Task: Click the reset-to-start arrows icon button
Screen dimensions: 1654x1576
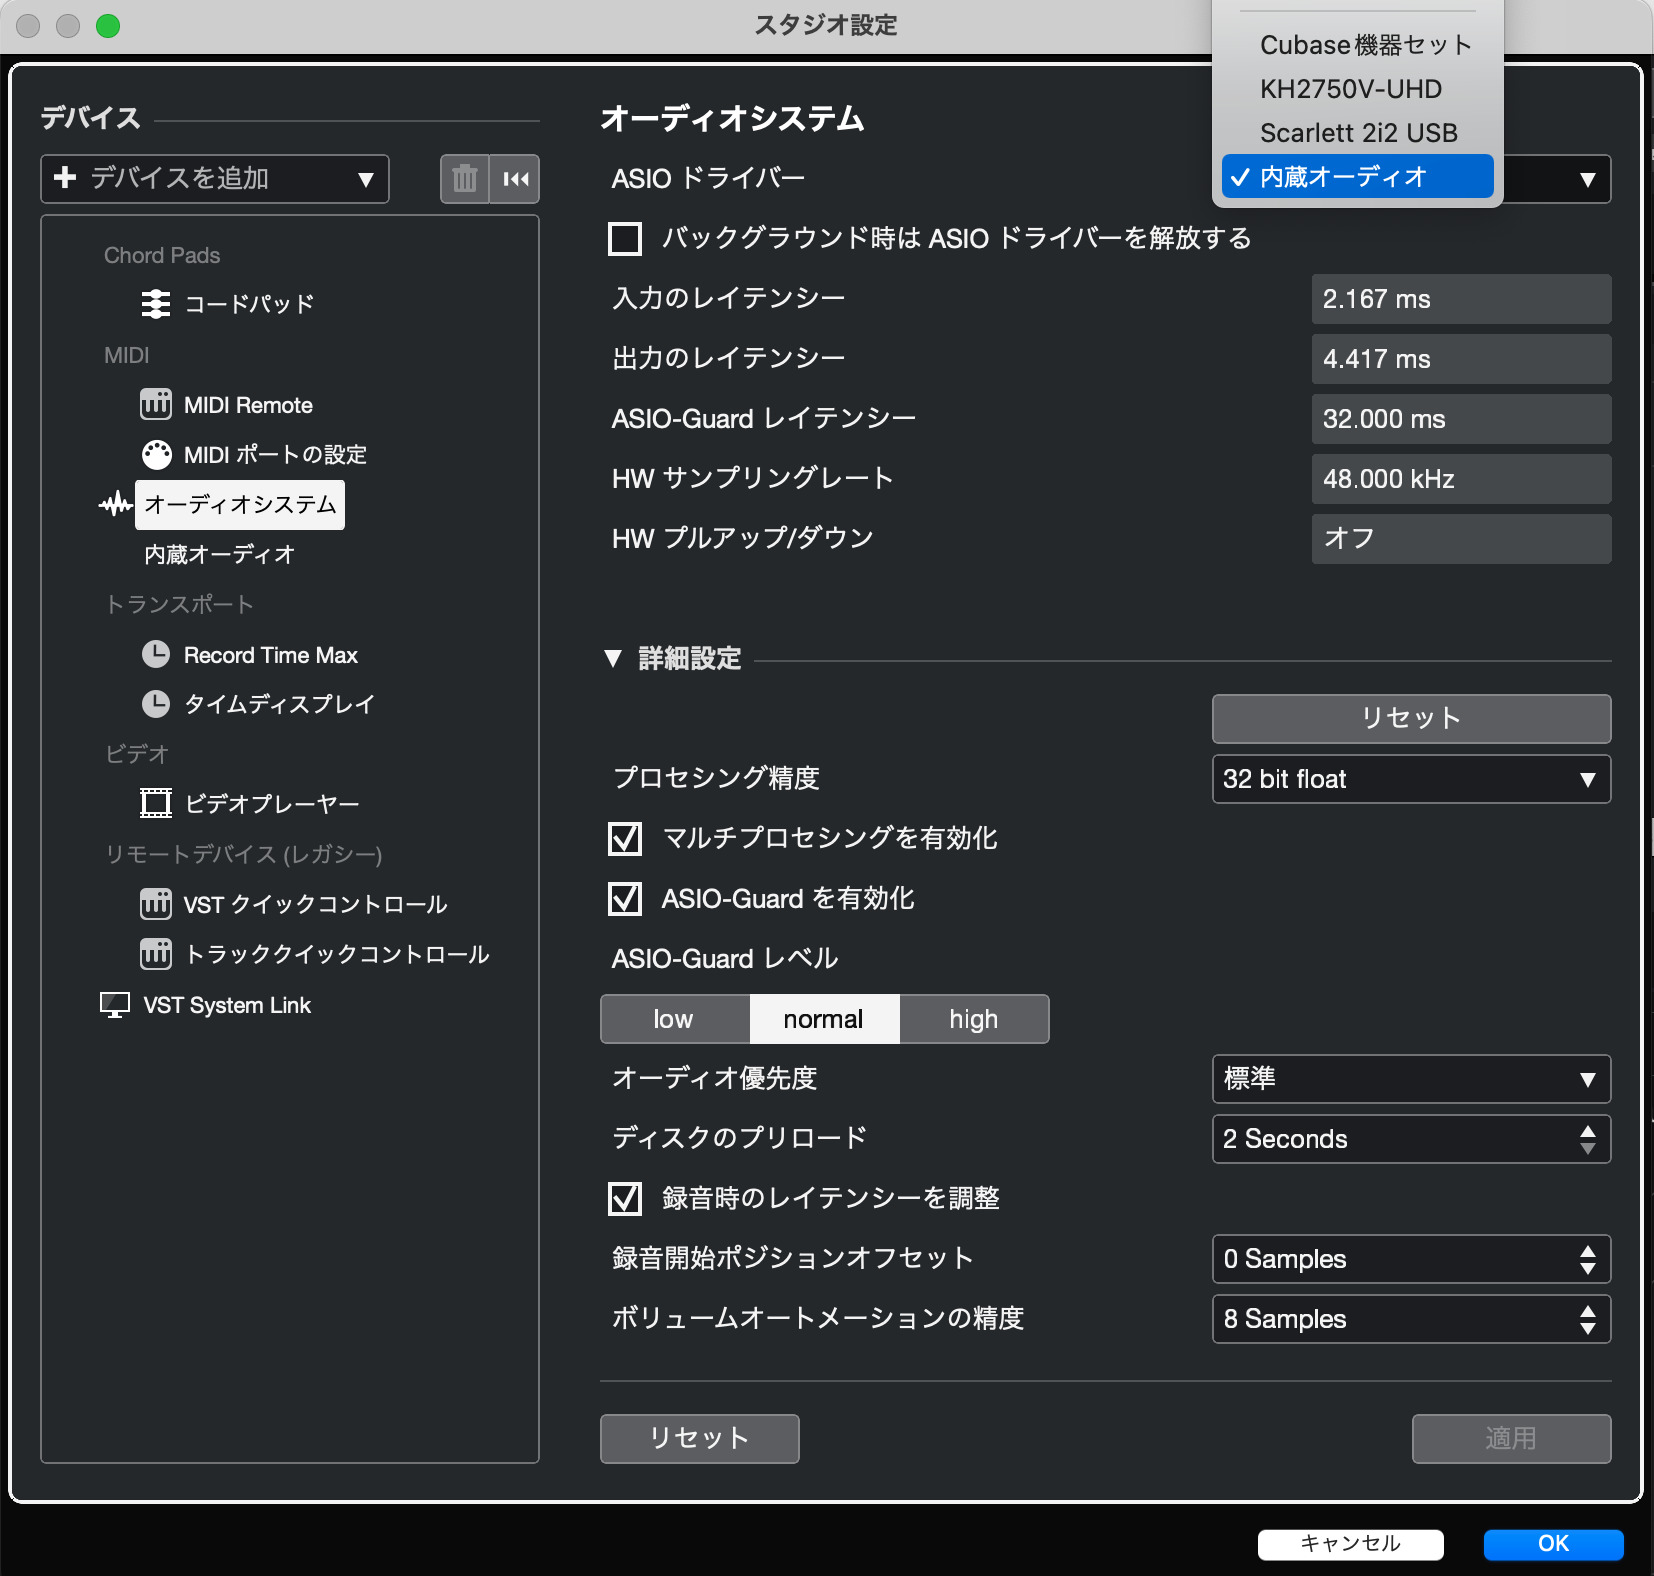Action: 516,179
